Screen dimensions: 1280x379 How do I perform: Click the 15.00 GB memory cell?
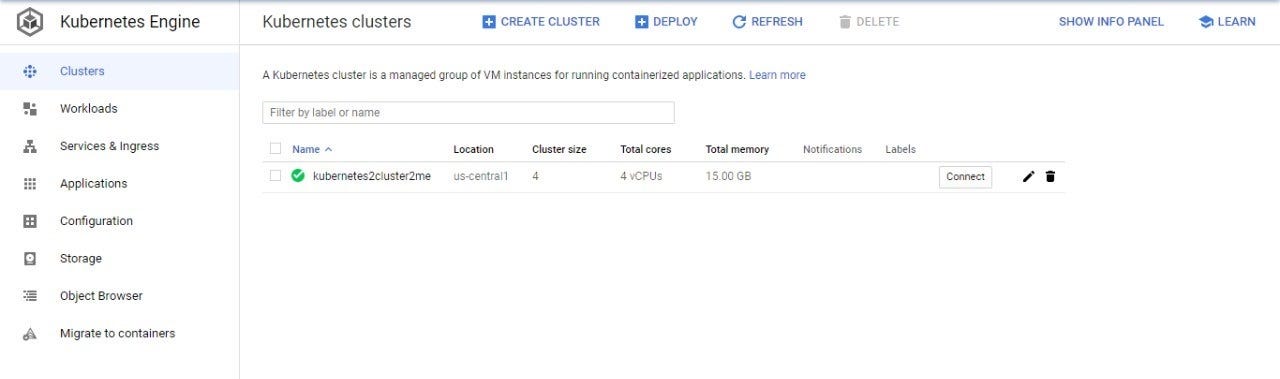(728, 176)
